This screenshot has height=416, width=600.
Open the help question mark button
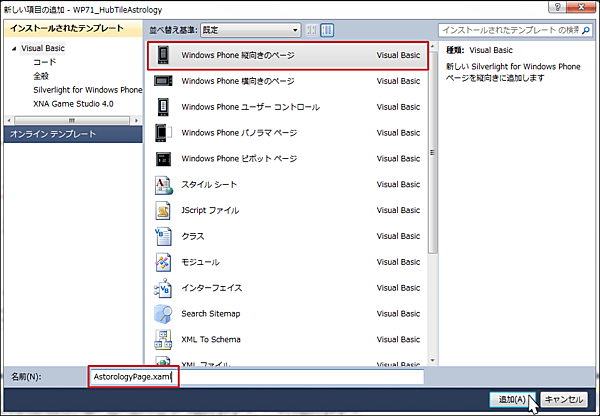[558, 7]
